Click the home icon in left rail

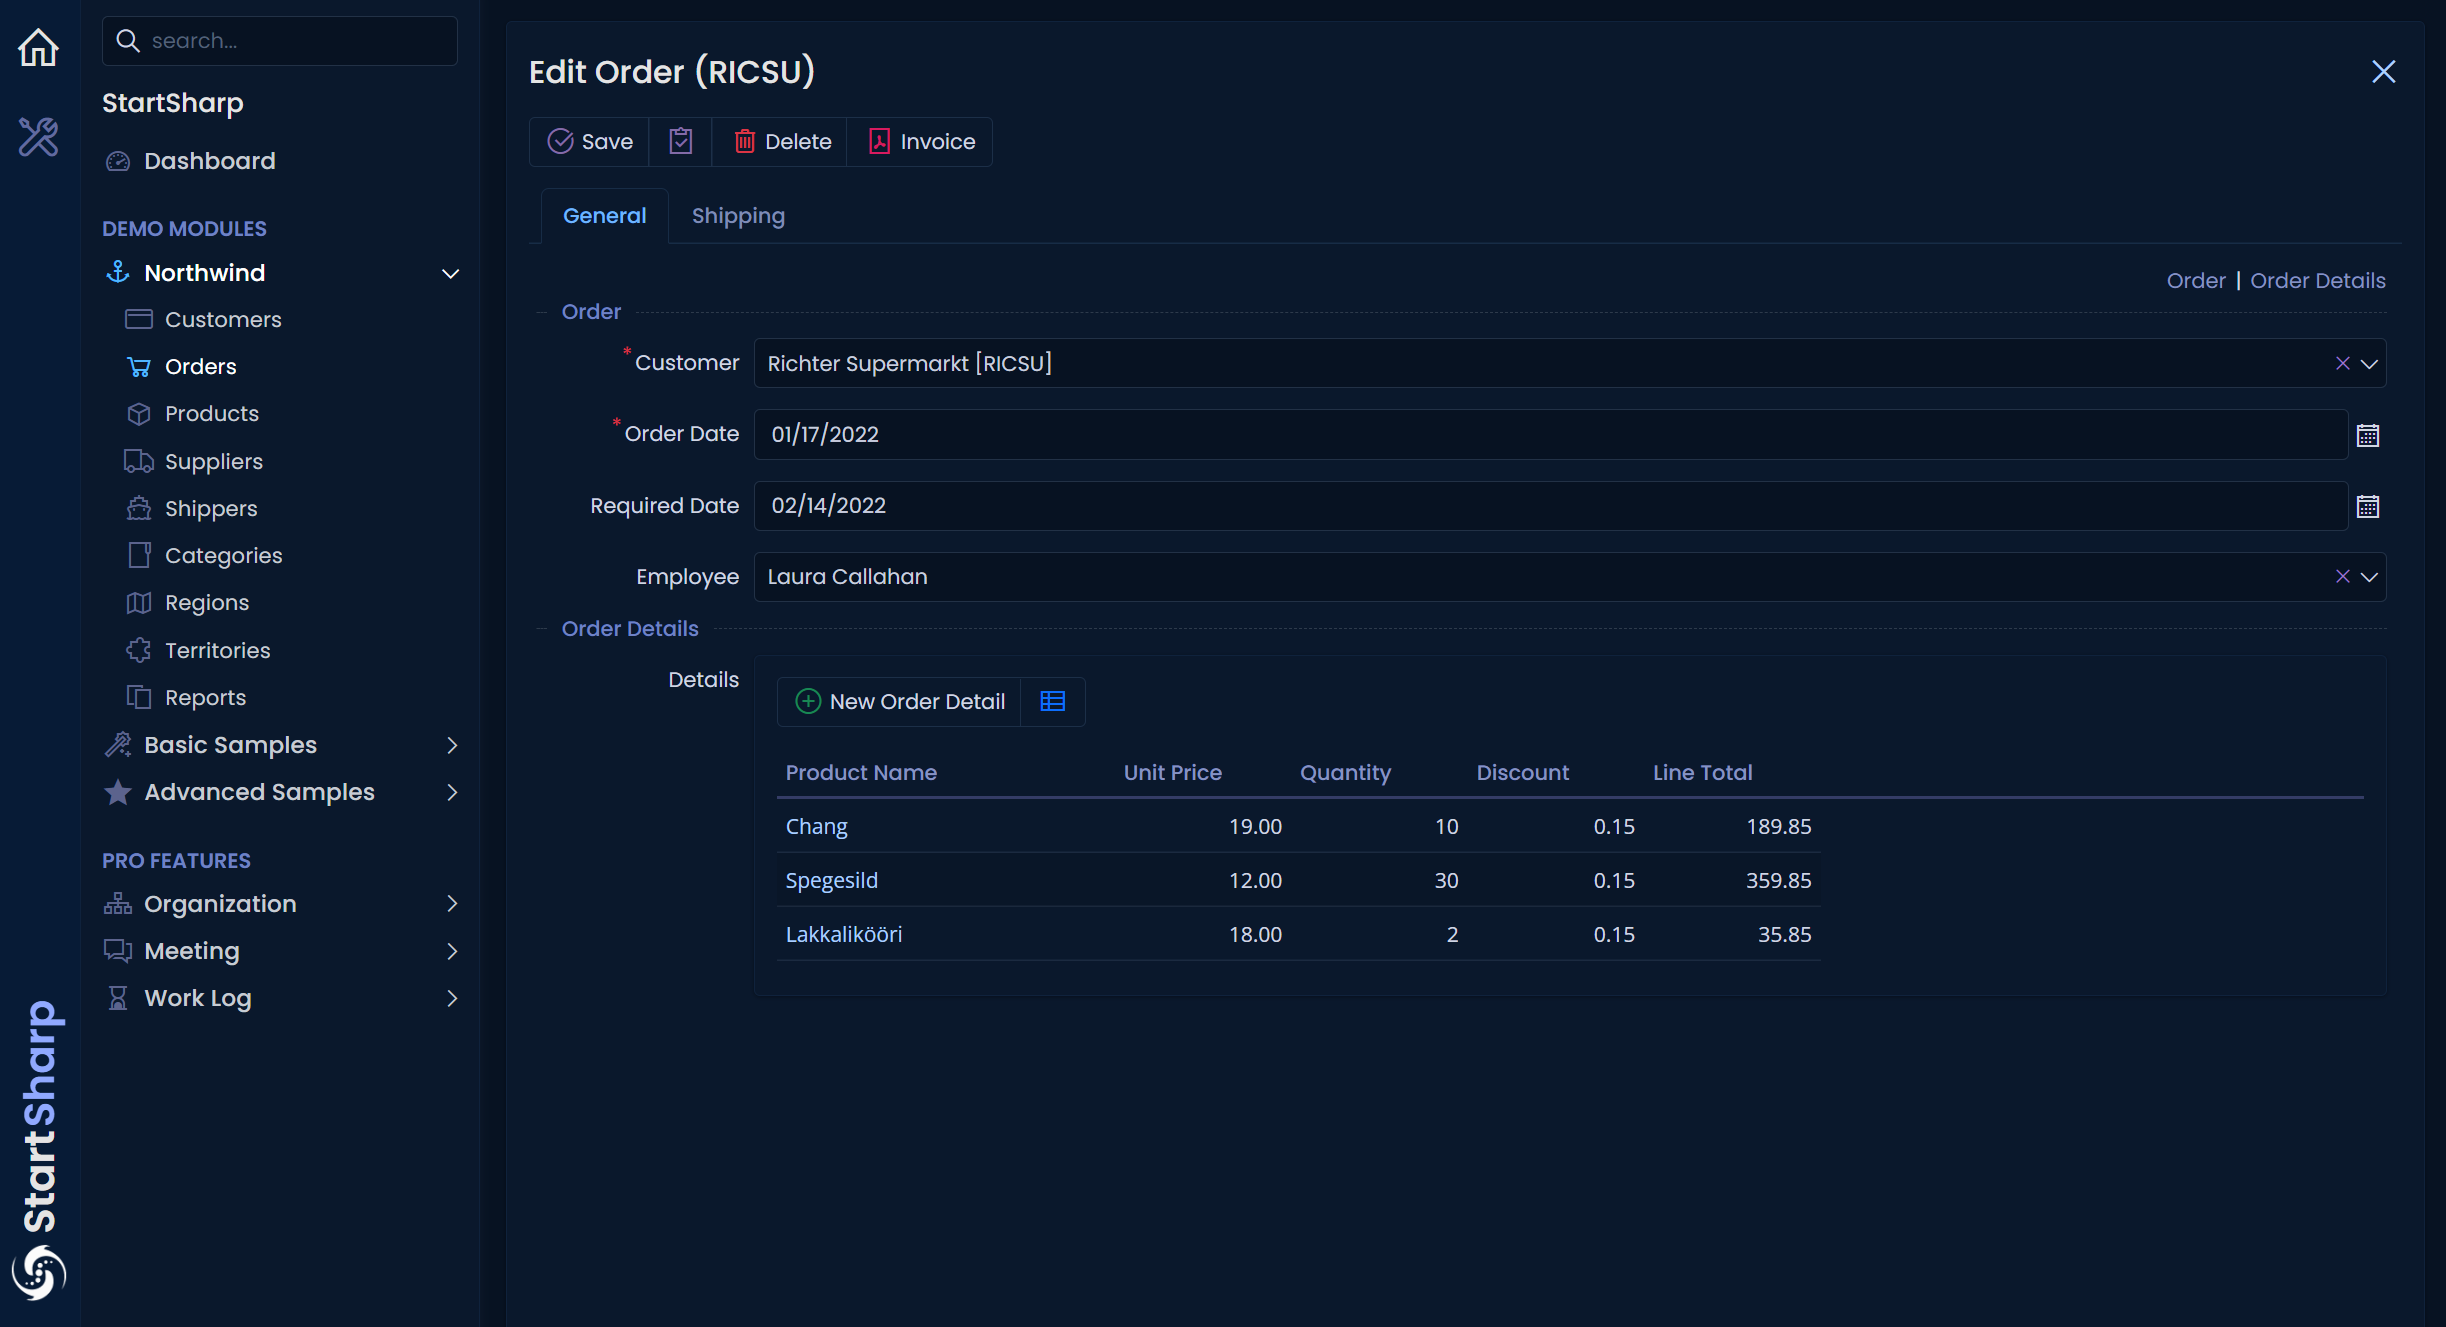[x=39, y=47]
